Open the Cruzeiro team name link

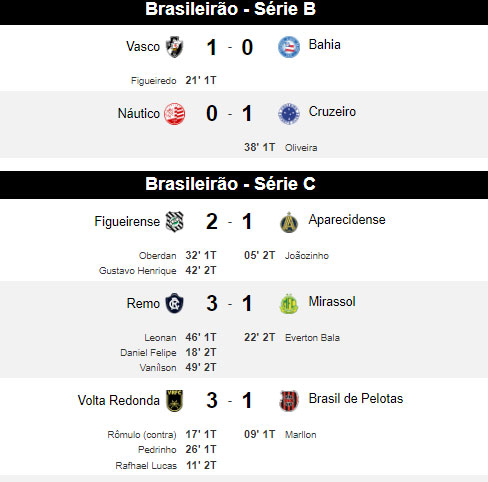332,112
